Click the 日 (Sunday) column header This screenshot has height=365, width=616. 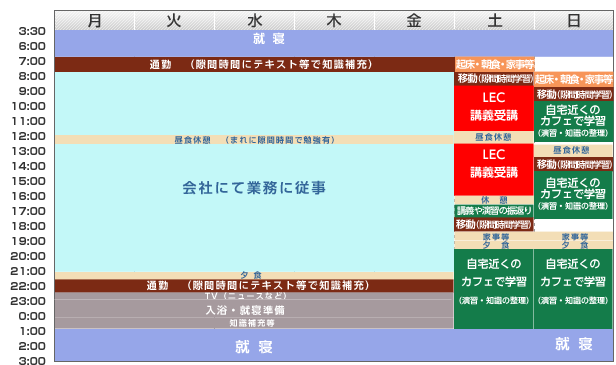tap(574, 20)
